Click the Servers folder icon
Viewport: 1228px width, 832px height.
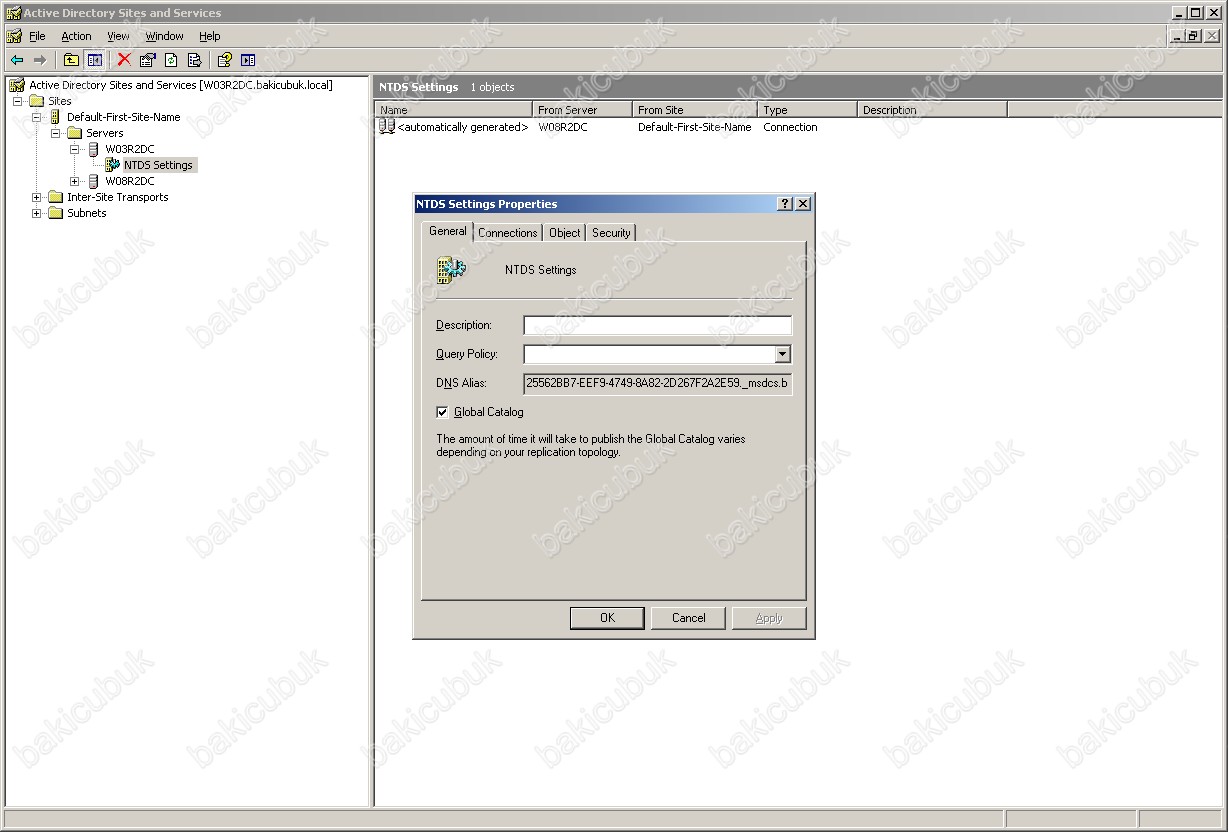[75, 133]
